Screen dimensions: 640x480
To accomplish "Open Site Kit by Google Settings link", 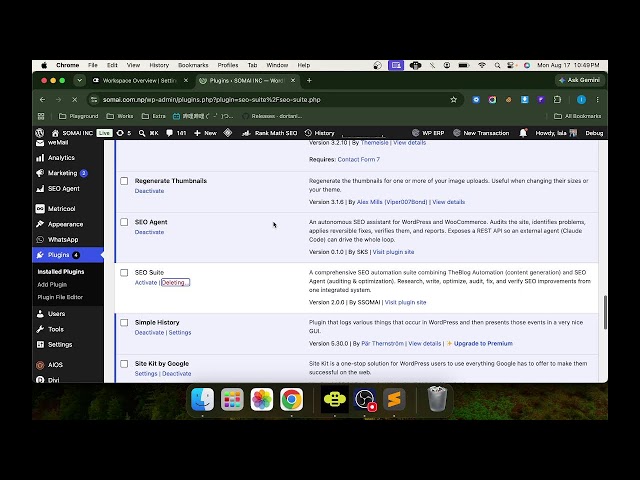I will (146, 374).
